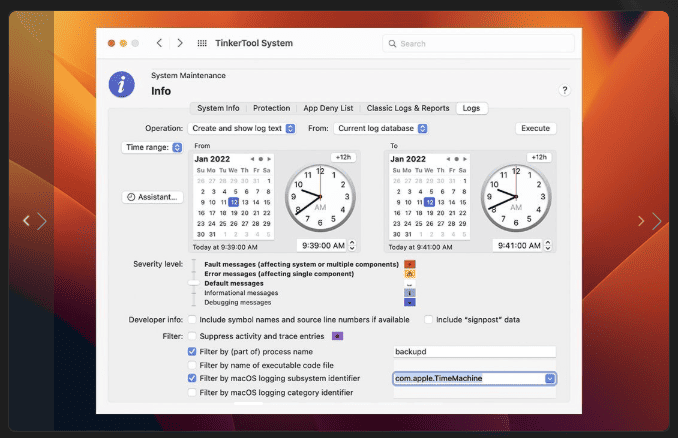Select day 13 in To calendar
The width and height of the screenshot is (678, 438).
pyautogui.click(x=441, y=202)
